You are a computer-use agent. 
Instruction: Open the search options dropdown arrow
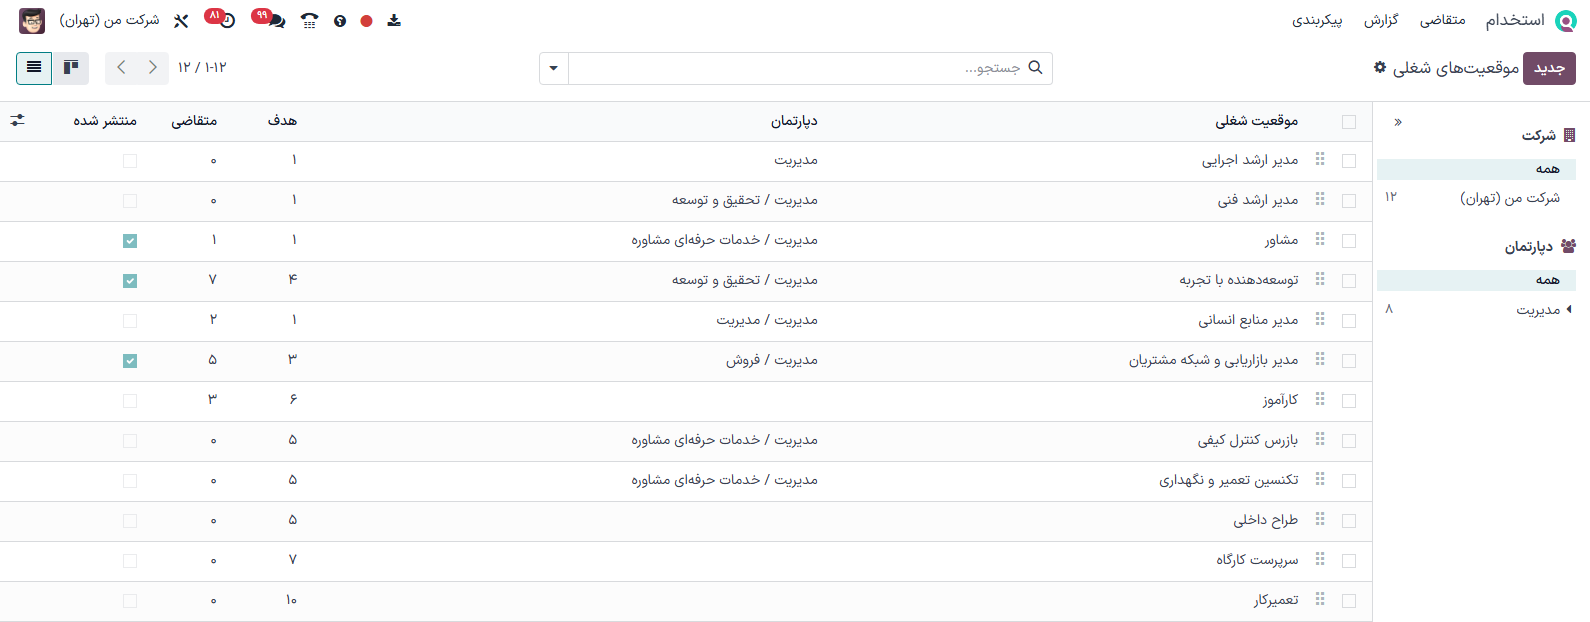(x=554, y=68)
